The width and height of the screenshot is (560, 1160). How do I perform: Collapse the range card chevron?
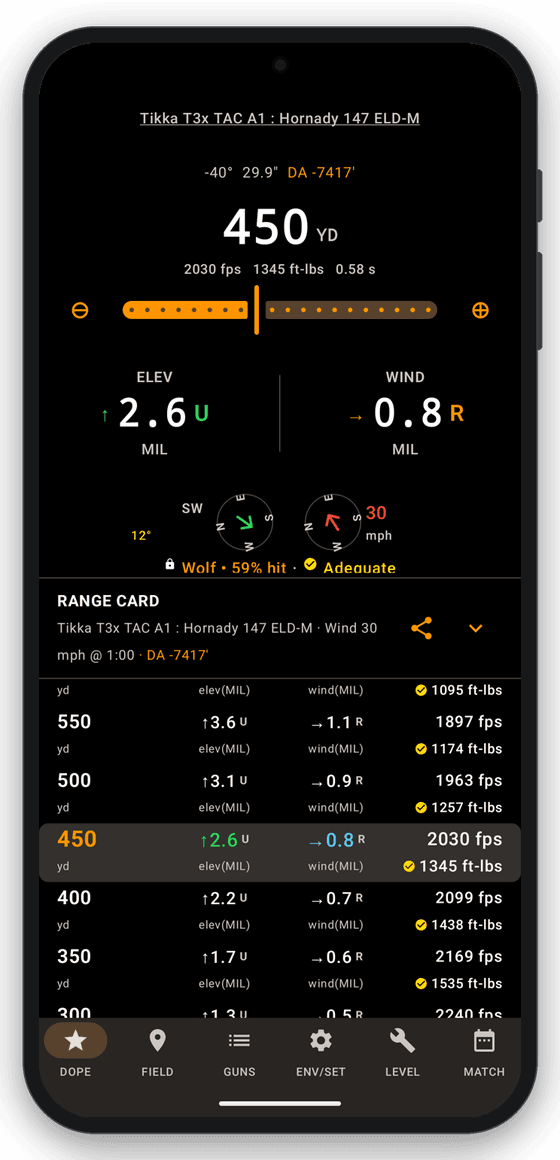(x=476, y=629)
